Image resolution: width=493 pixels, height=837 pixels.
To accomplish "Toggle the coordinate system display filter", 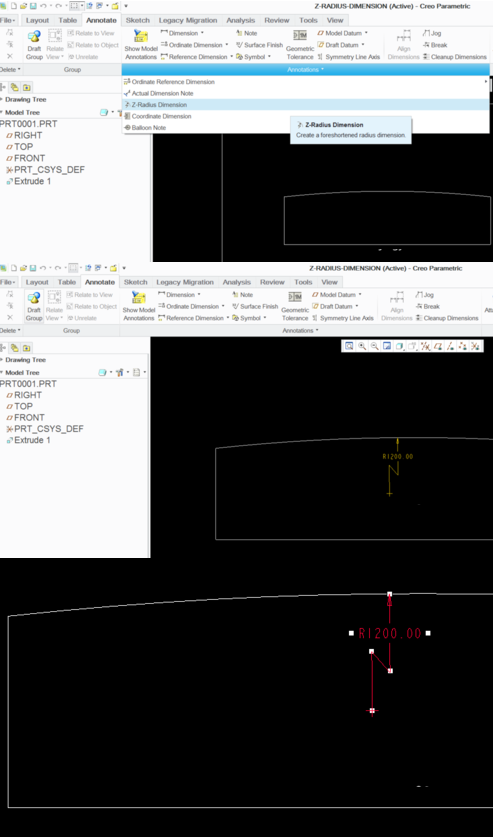I will [x=474, y=346].
